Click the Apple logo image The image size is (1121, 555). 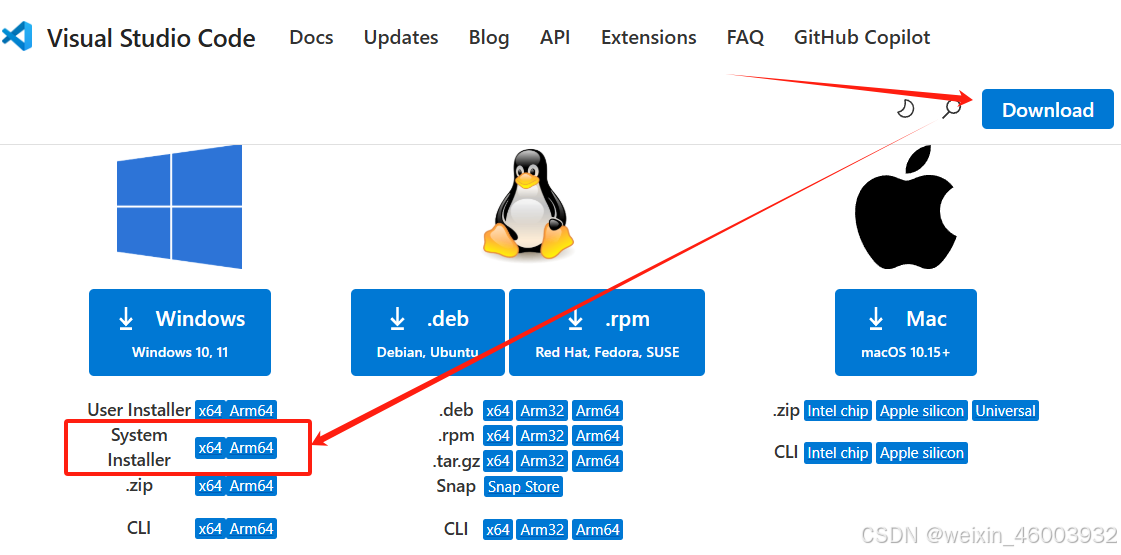coord(905,207)
